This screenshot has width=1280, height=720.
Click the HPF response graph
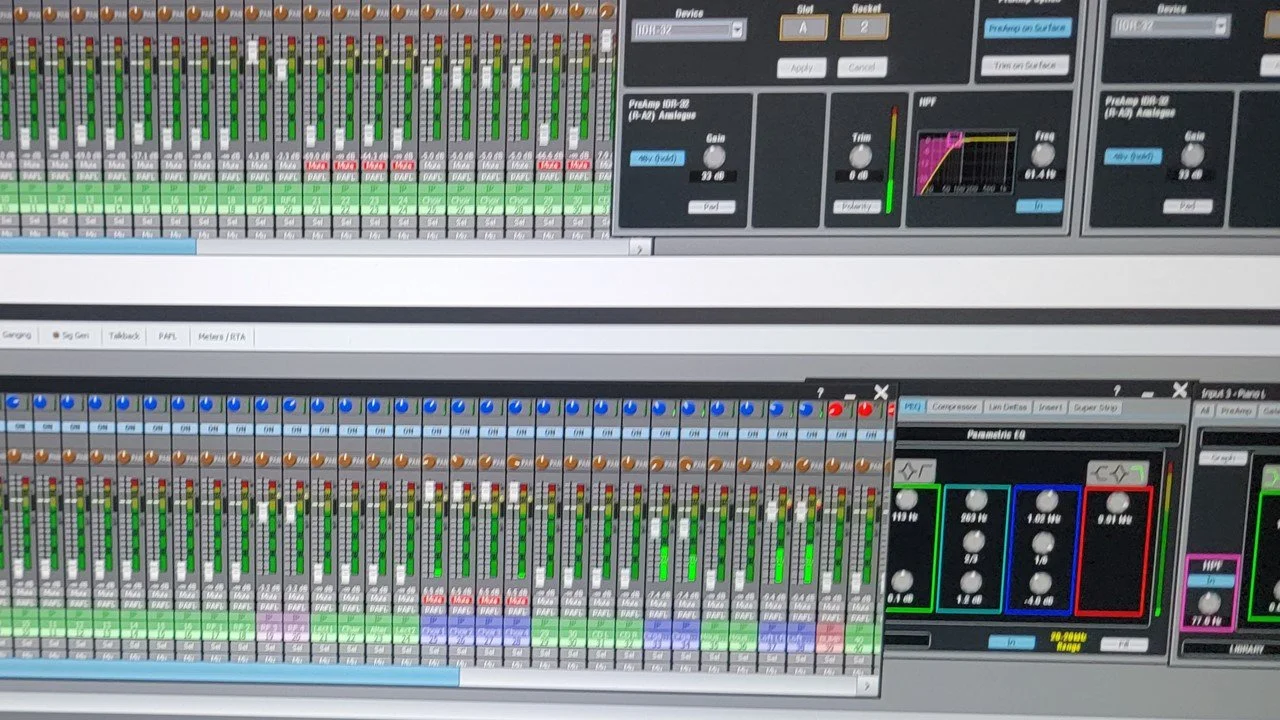click(x=965, y=161)
